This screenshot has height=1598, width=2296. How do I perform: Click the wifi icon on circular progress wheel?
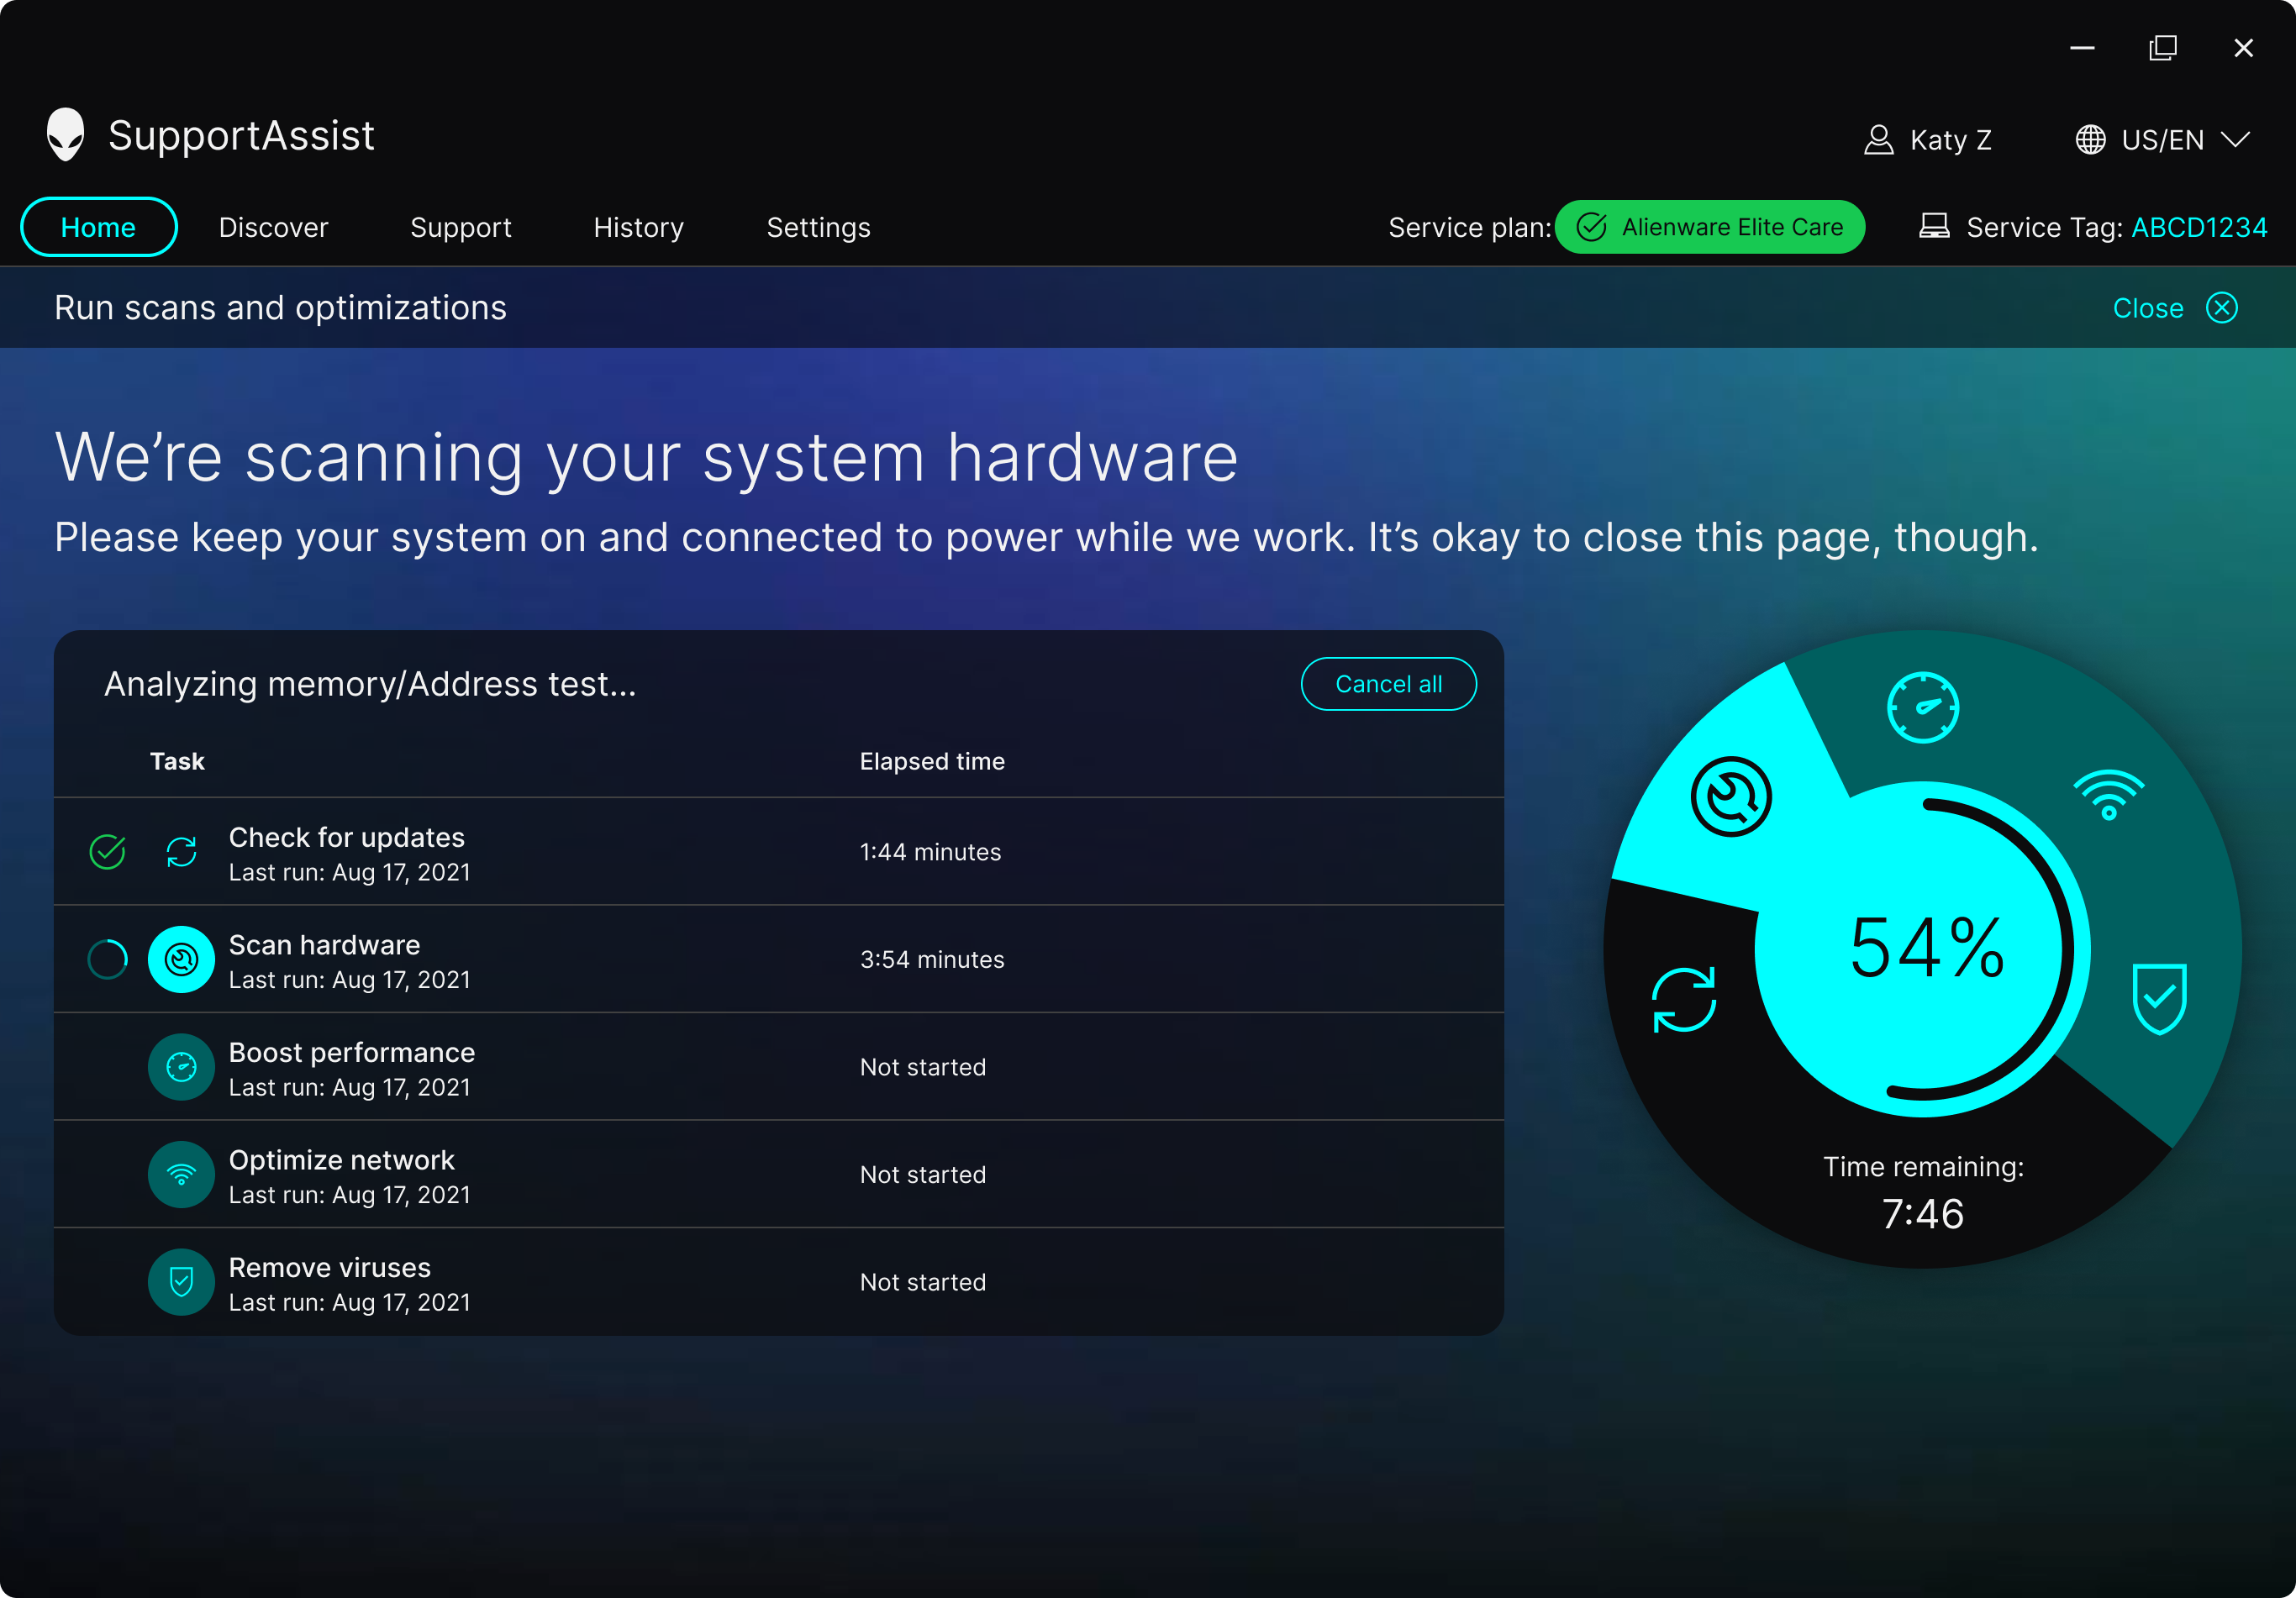2108,795
